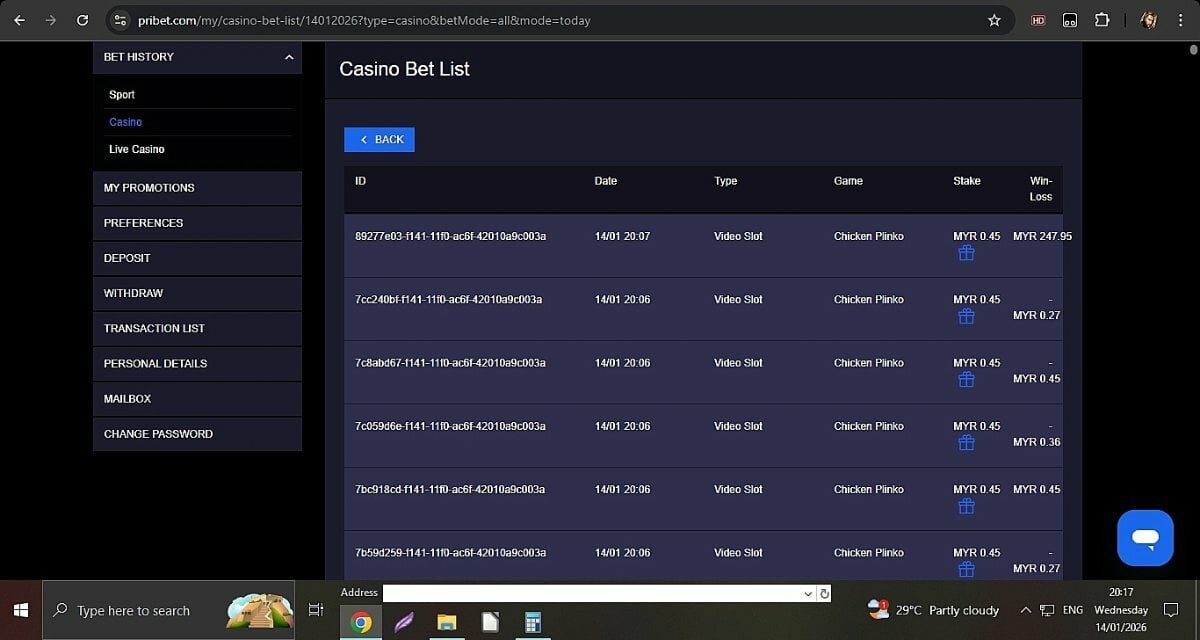Bookmark this page with the star icon

tap(994, 20)
